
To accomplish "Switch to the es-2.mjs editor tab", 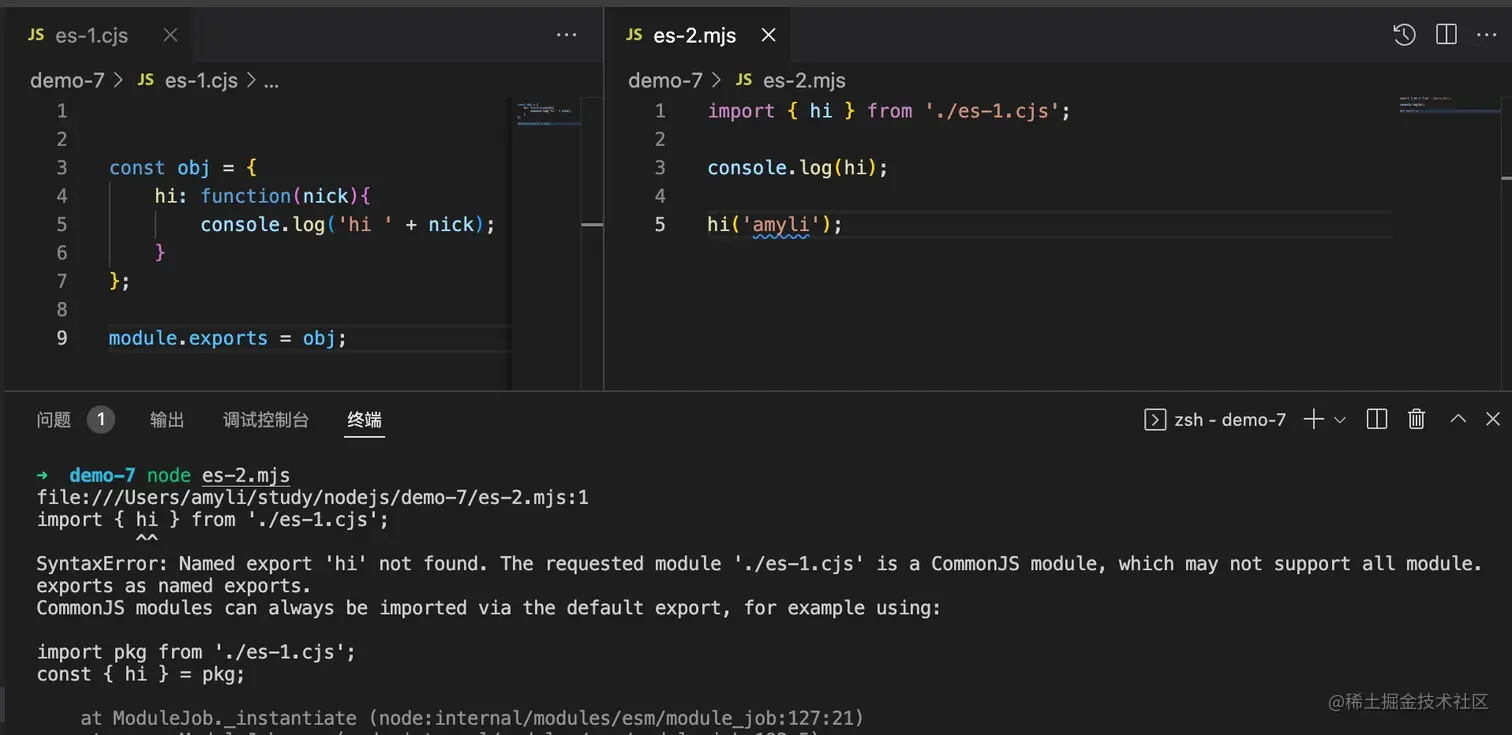I will tap(694, 34).
